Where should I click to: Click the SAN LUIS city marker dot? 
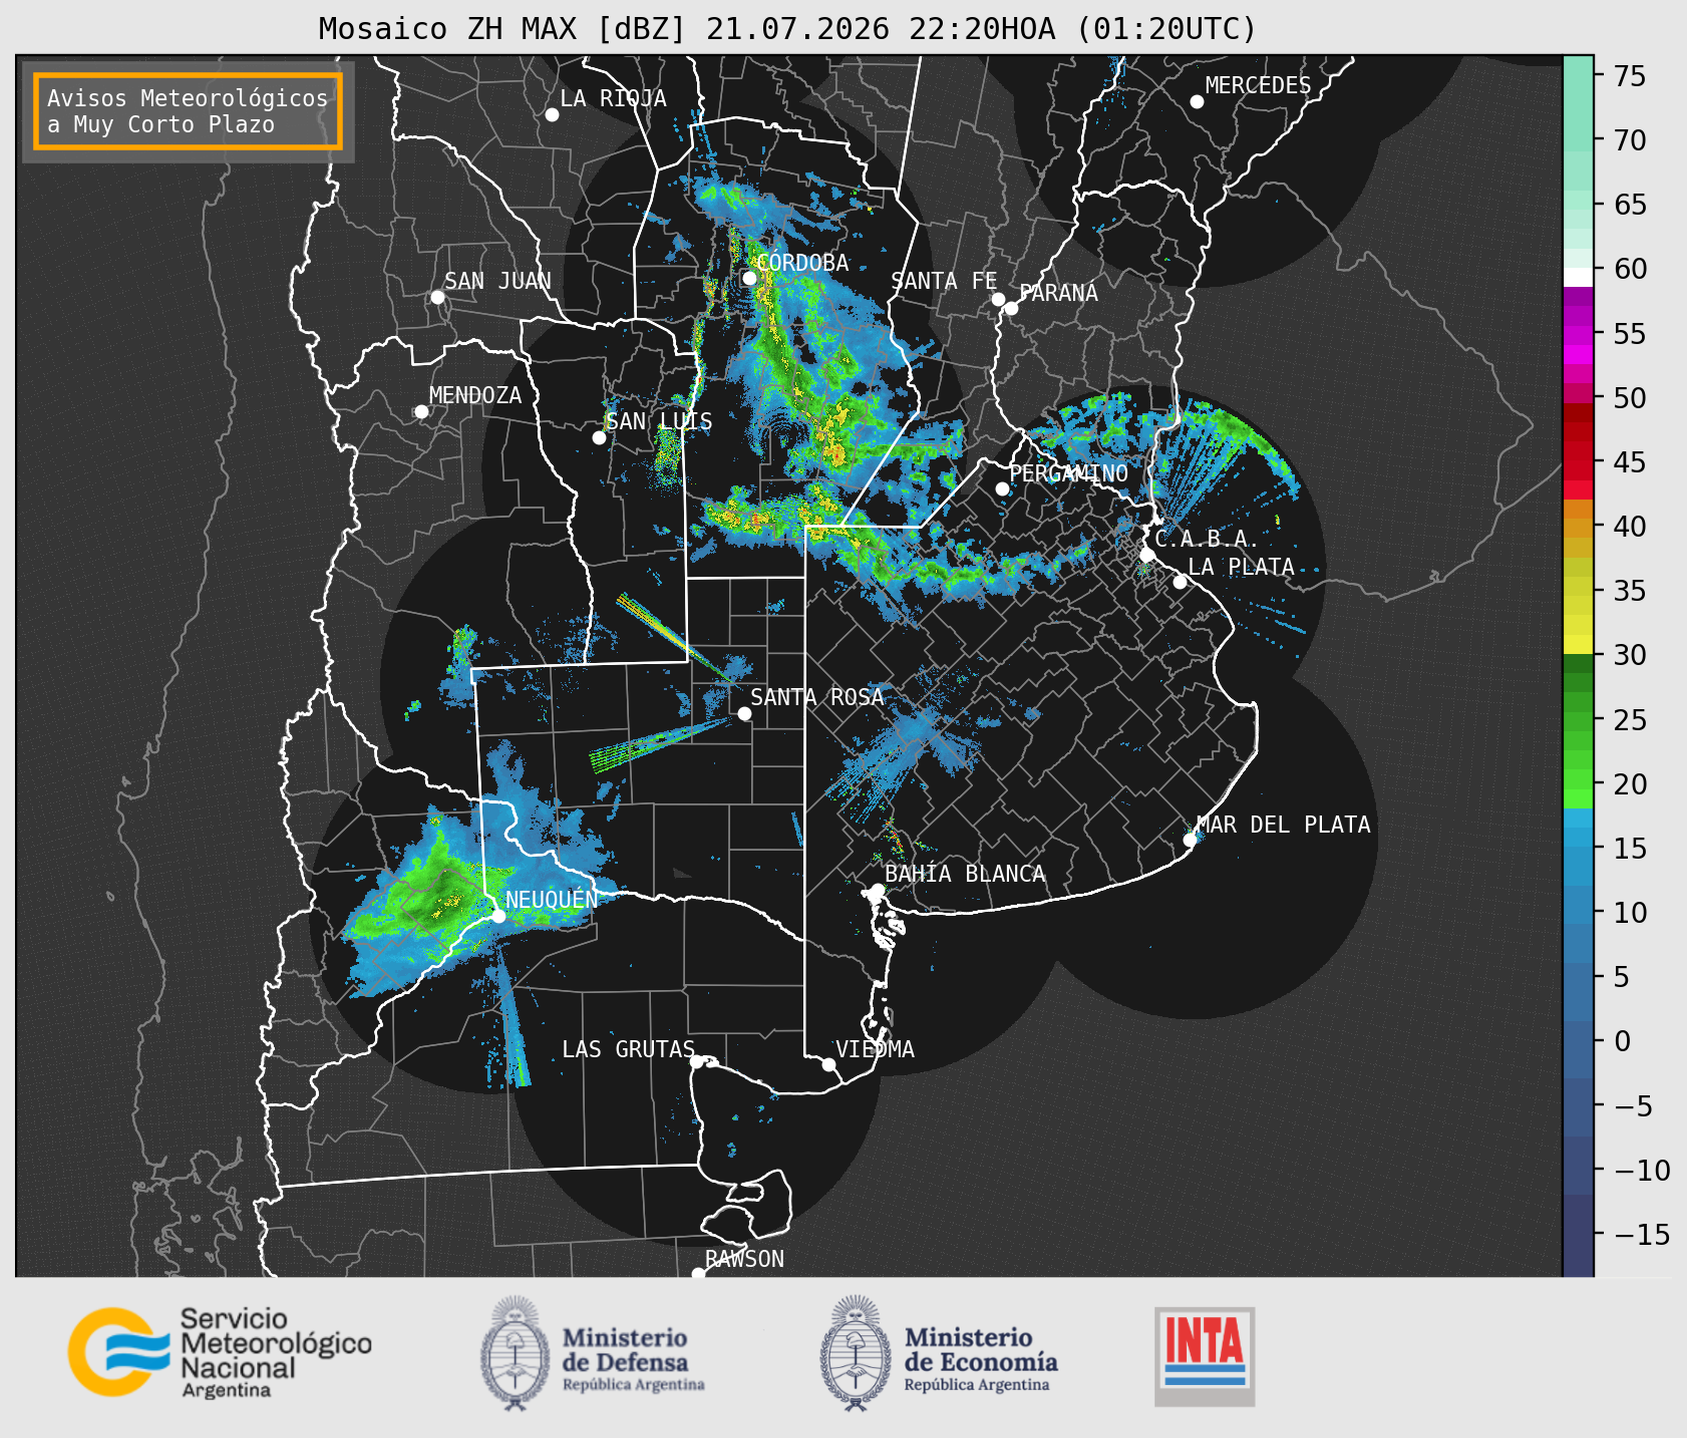599,437
